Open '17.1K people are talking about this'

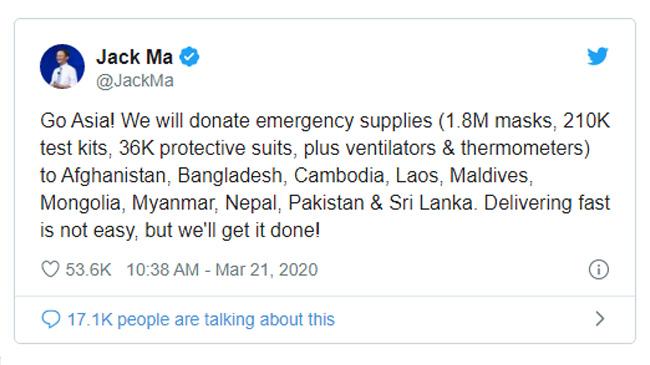pyautogui.click(x=201, y=319)
